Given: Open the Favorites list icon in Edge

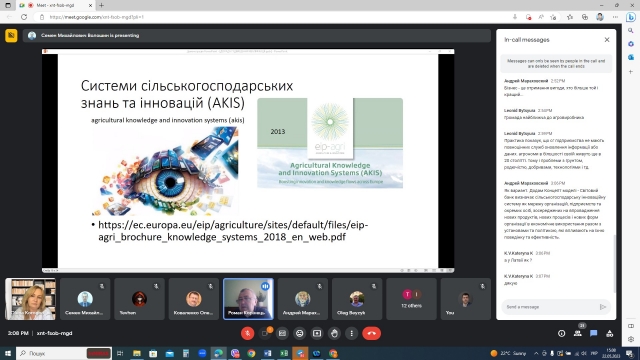Looking at the screenshot, I should click(x=570, y=17).
